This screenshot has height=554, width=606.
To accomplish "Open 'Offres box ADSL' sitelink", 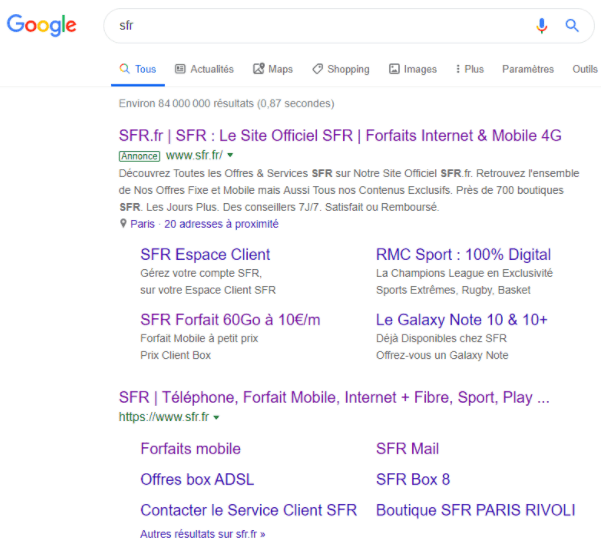I will coord(197,479).
